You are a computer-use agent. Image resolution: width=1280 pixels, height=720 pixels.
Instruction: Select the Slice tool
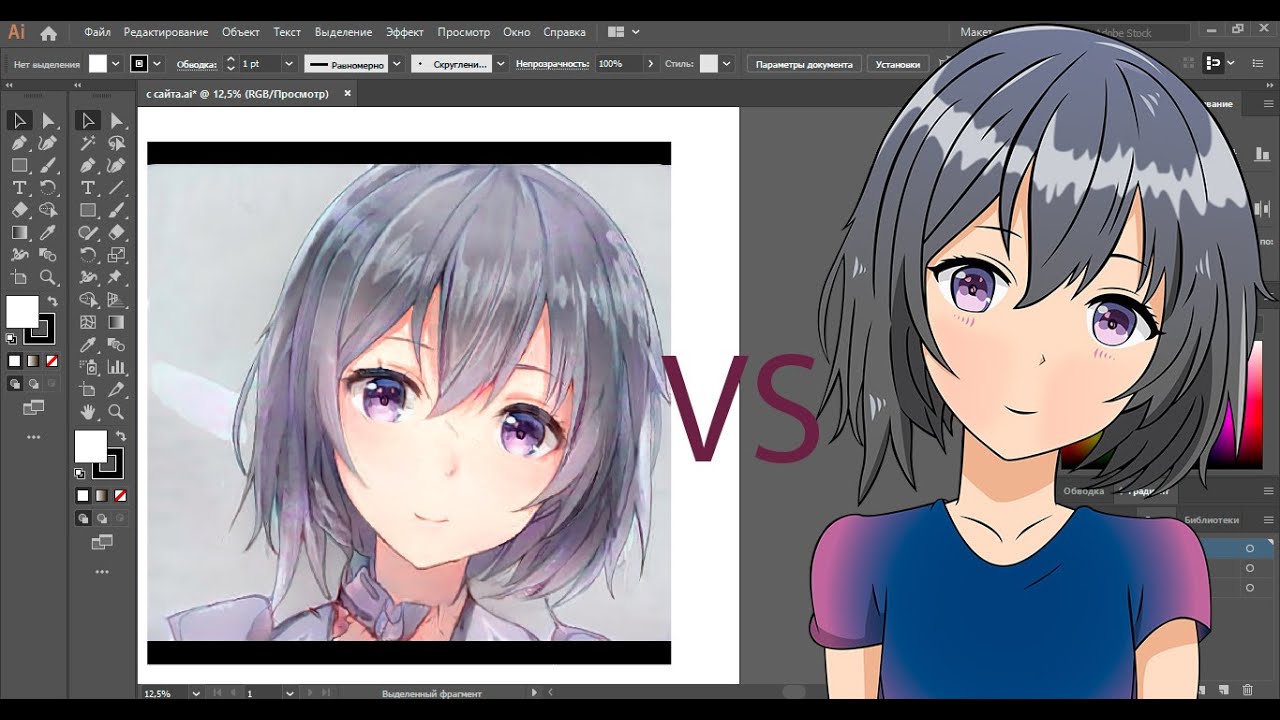116,389
